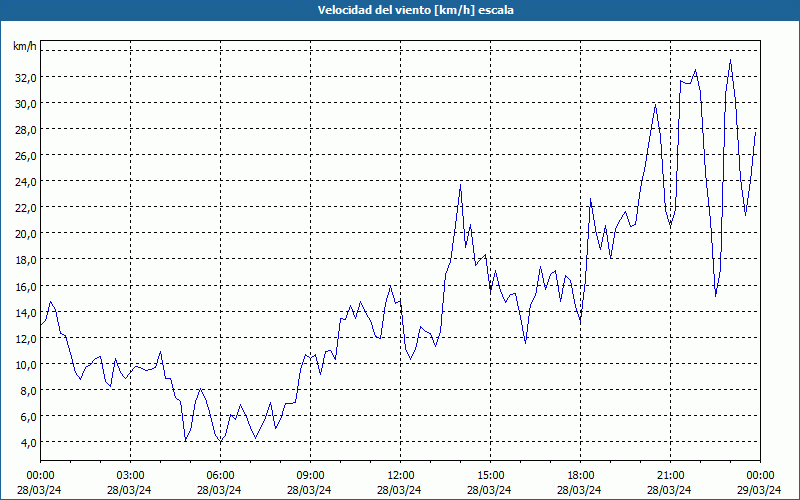Viewport: 800px width, 500px height.
Task: Select the '14,0' y-axis value
Action: [24, 312]
